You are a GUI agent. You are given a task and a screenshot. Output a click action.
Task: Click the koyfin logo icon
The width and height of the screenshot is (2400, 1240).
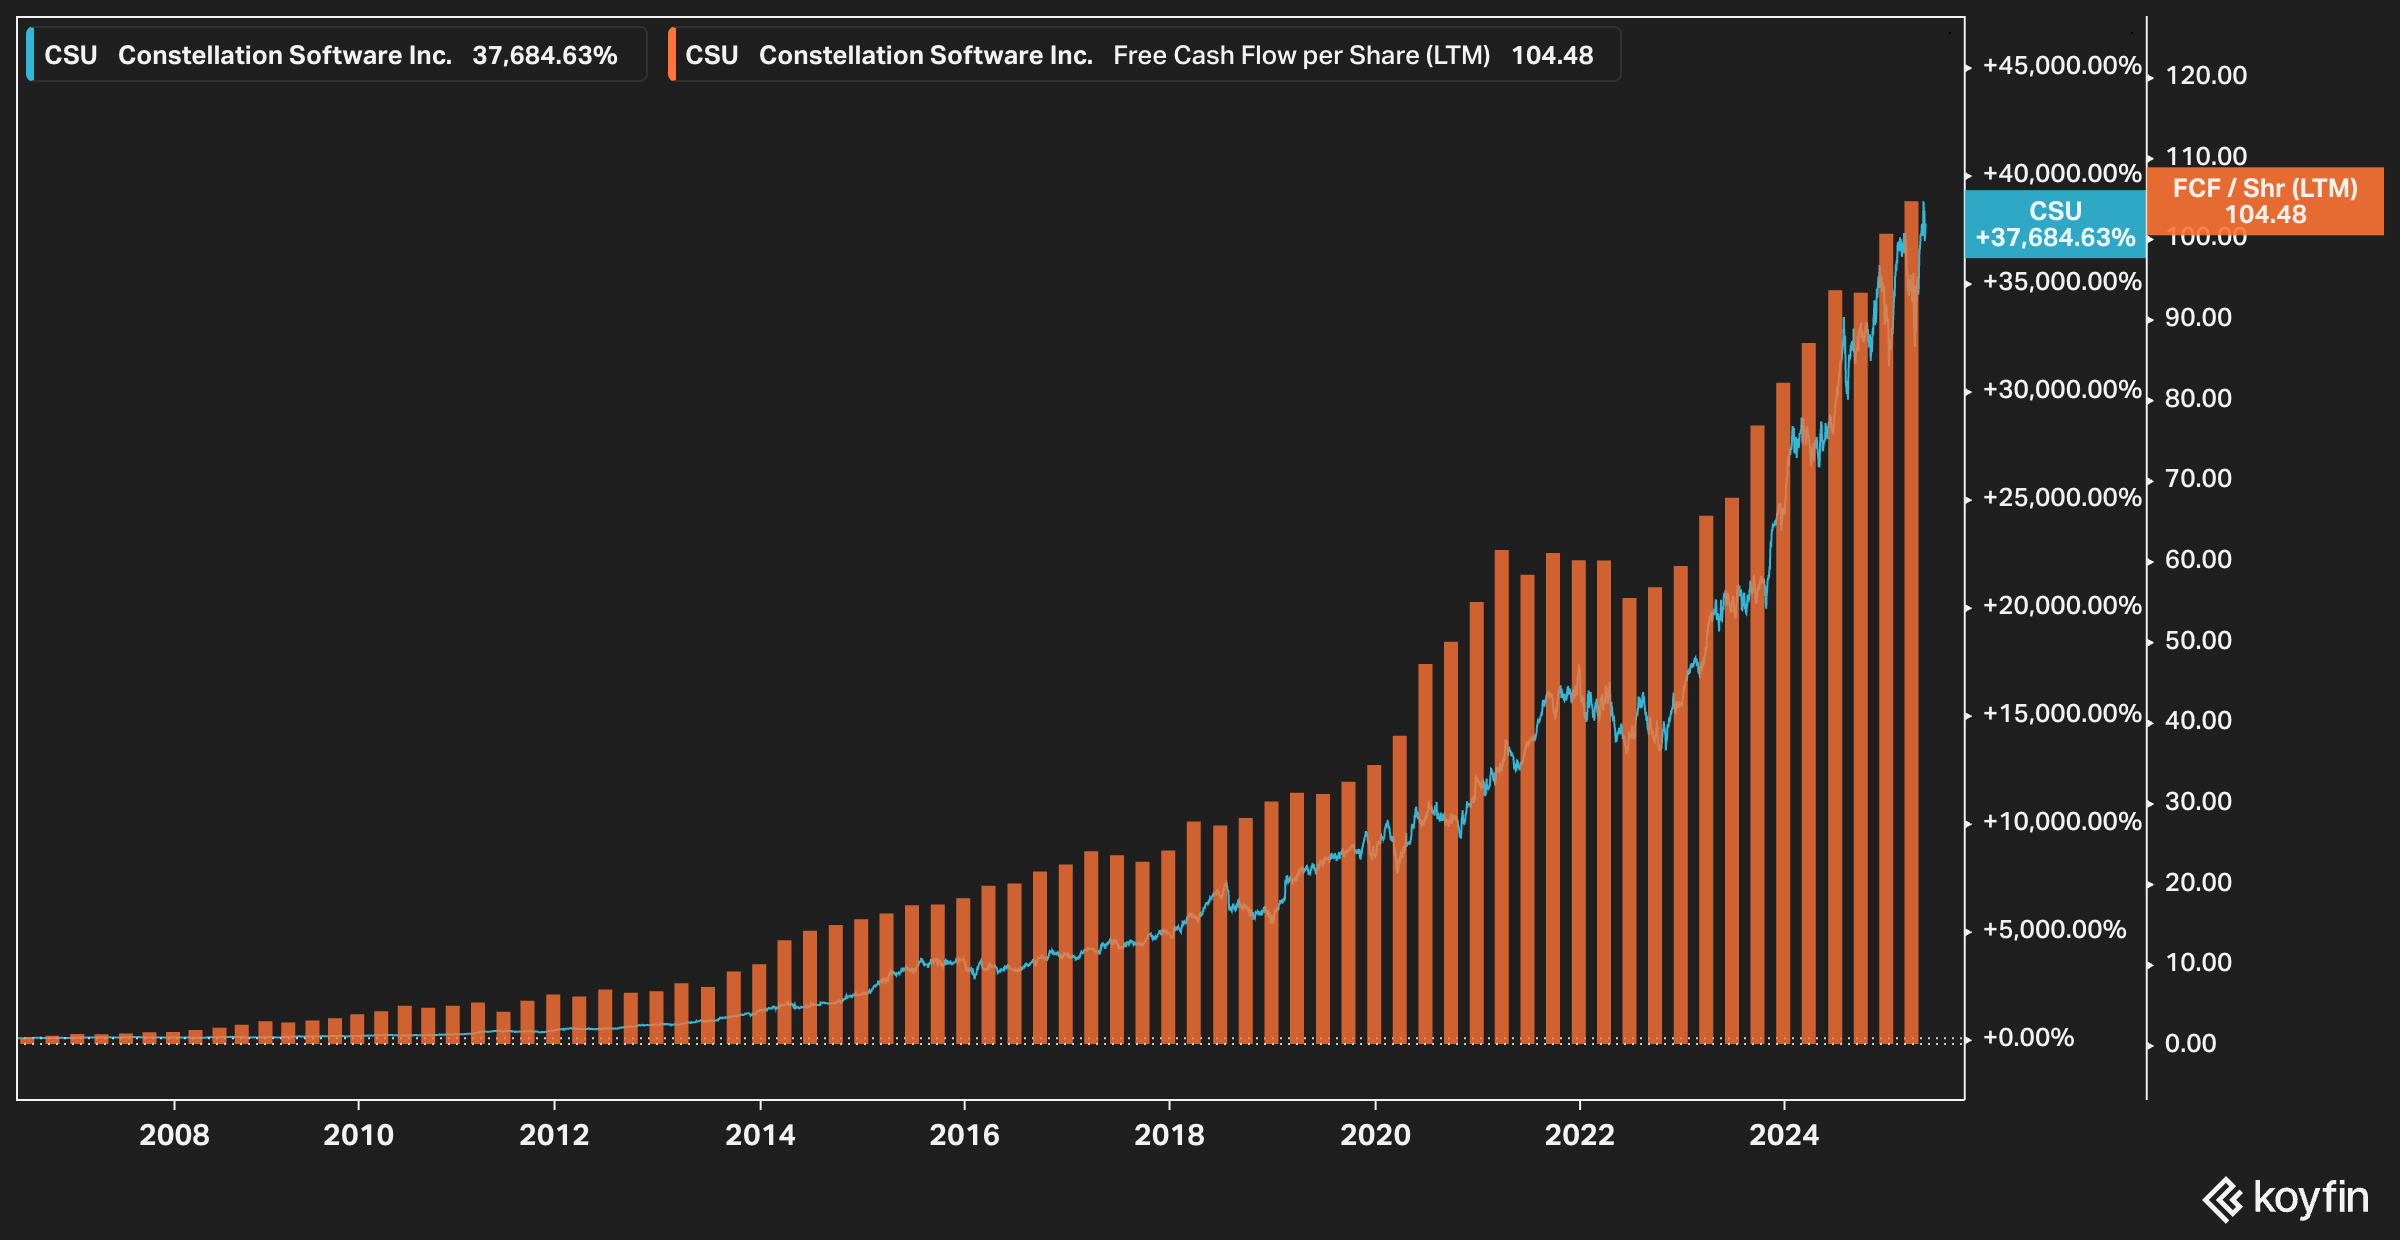click(x=2223, y=1199)
